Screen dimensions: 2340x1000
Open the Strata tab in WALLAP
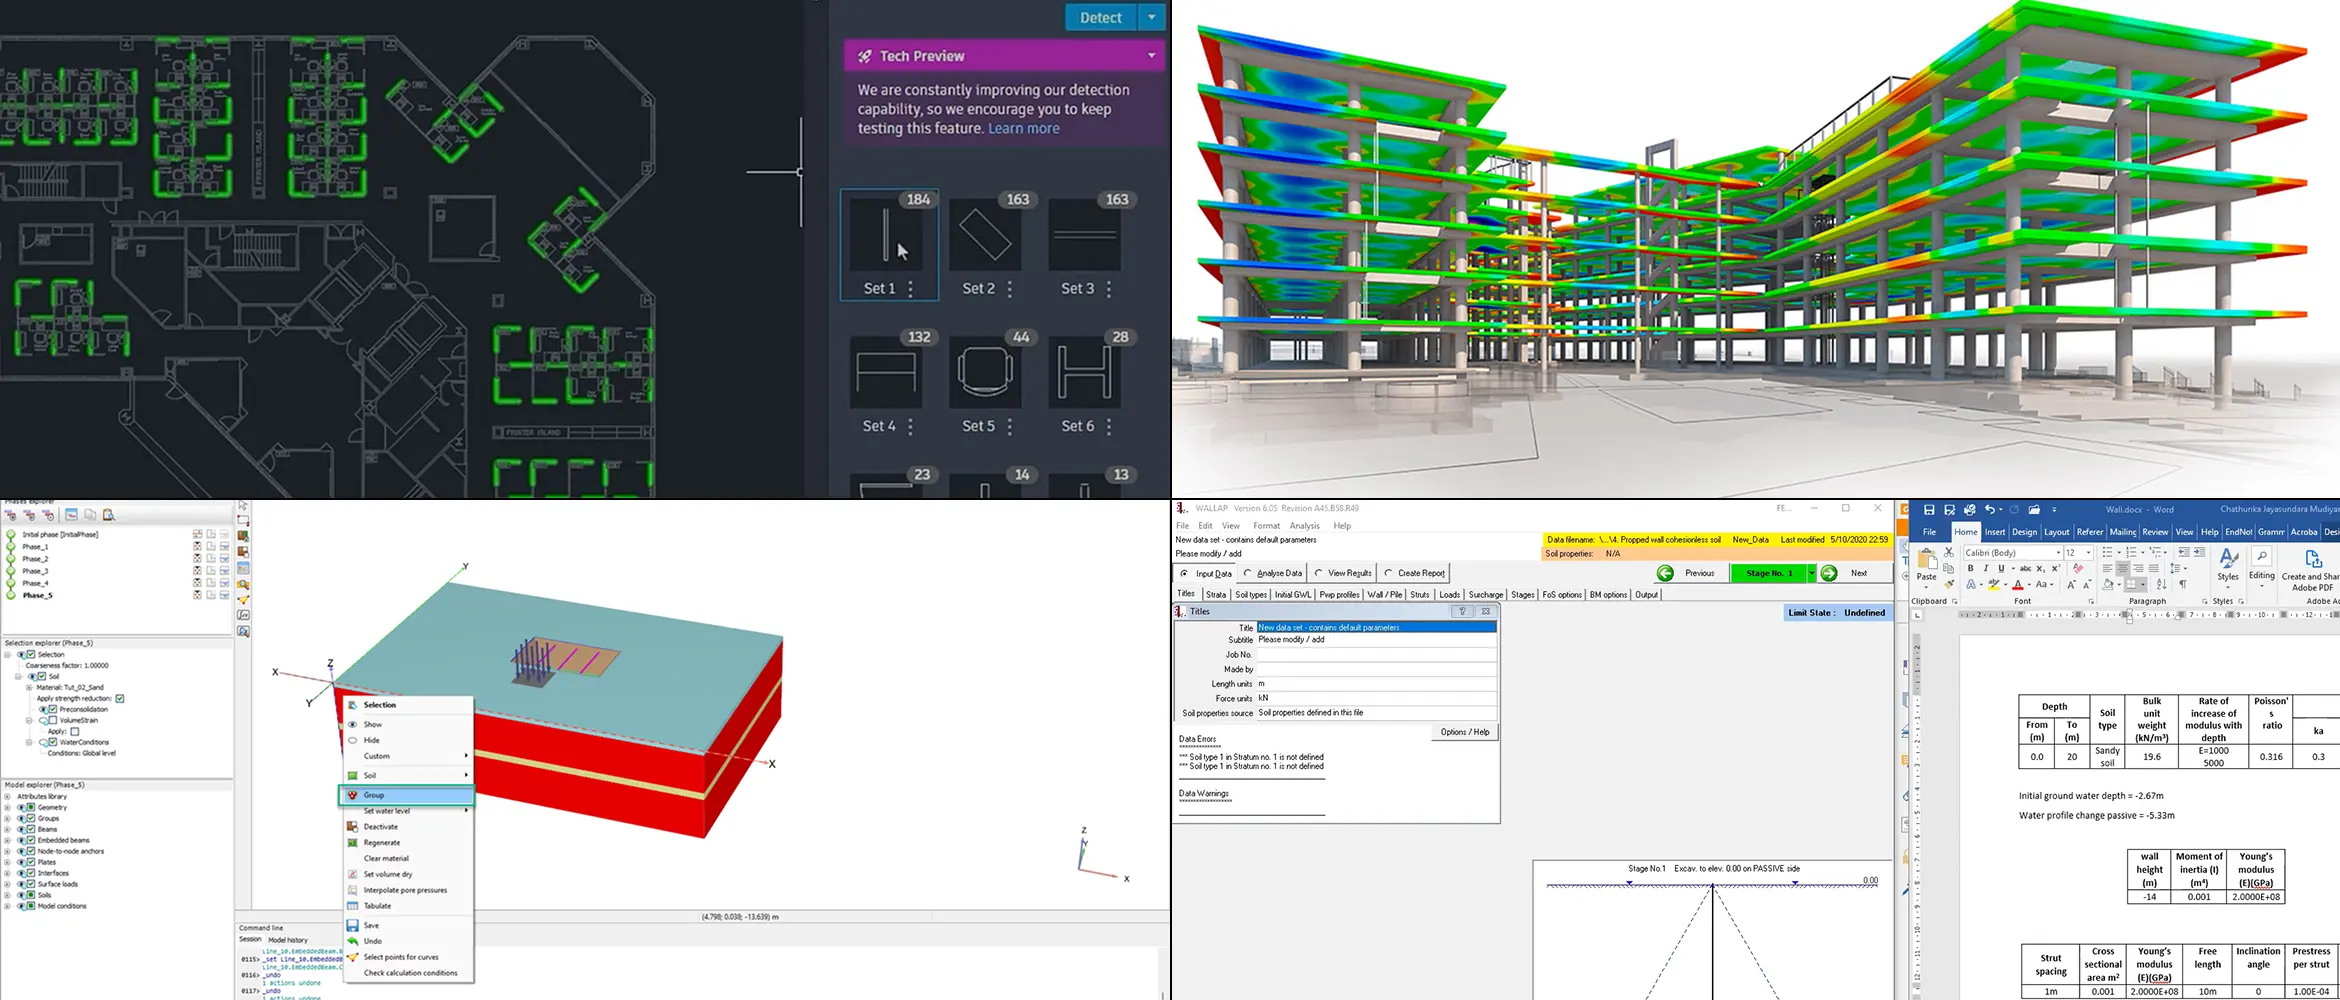click(1216, 595)
